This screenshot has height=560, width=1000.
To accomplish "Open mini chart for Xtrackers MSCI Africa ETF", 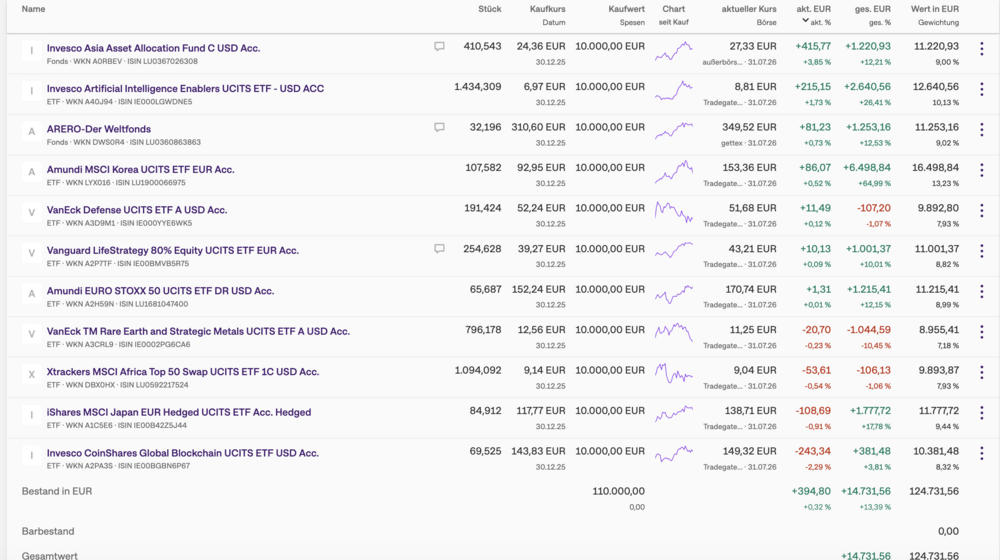I will (x=673, y=374).
